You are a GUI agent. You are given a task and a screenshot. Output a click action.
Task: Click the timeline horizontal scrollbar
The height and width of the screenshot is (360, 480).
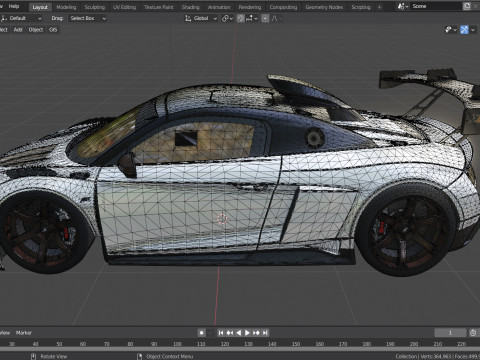coord(240,350)
